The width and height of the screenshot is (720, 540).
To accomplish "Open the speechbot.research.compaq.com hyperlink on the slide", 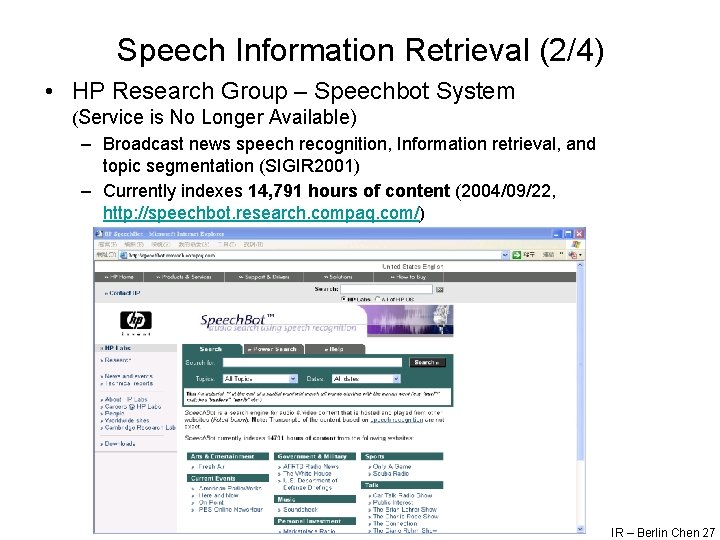I will coord(261,213).
